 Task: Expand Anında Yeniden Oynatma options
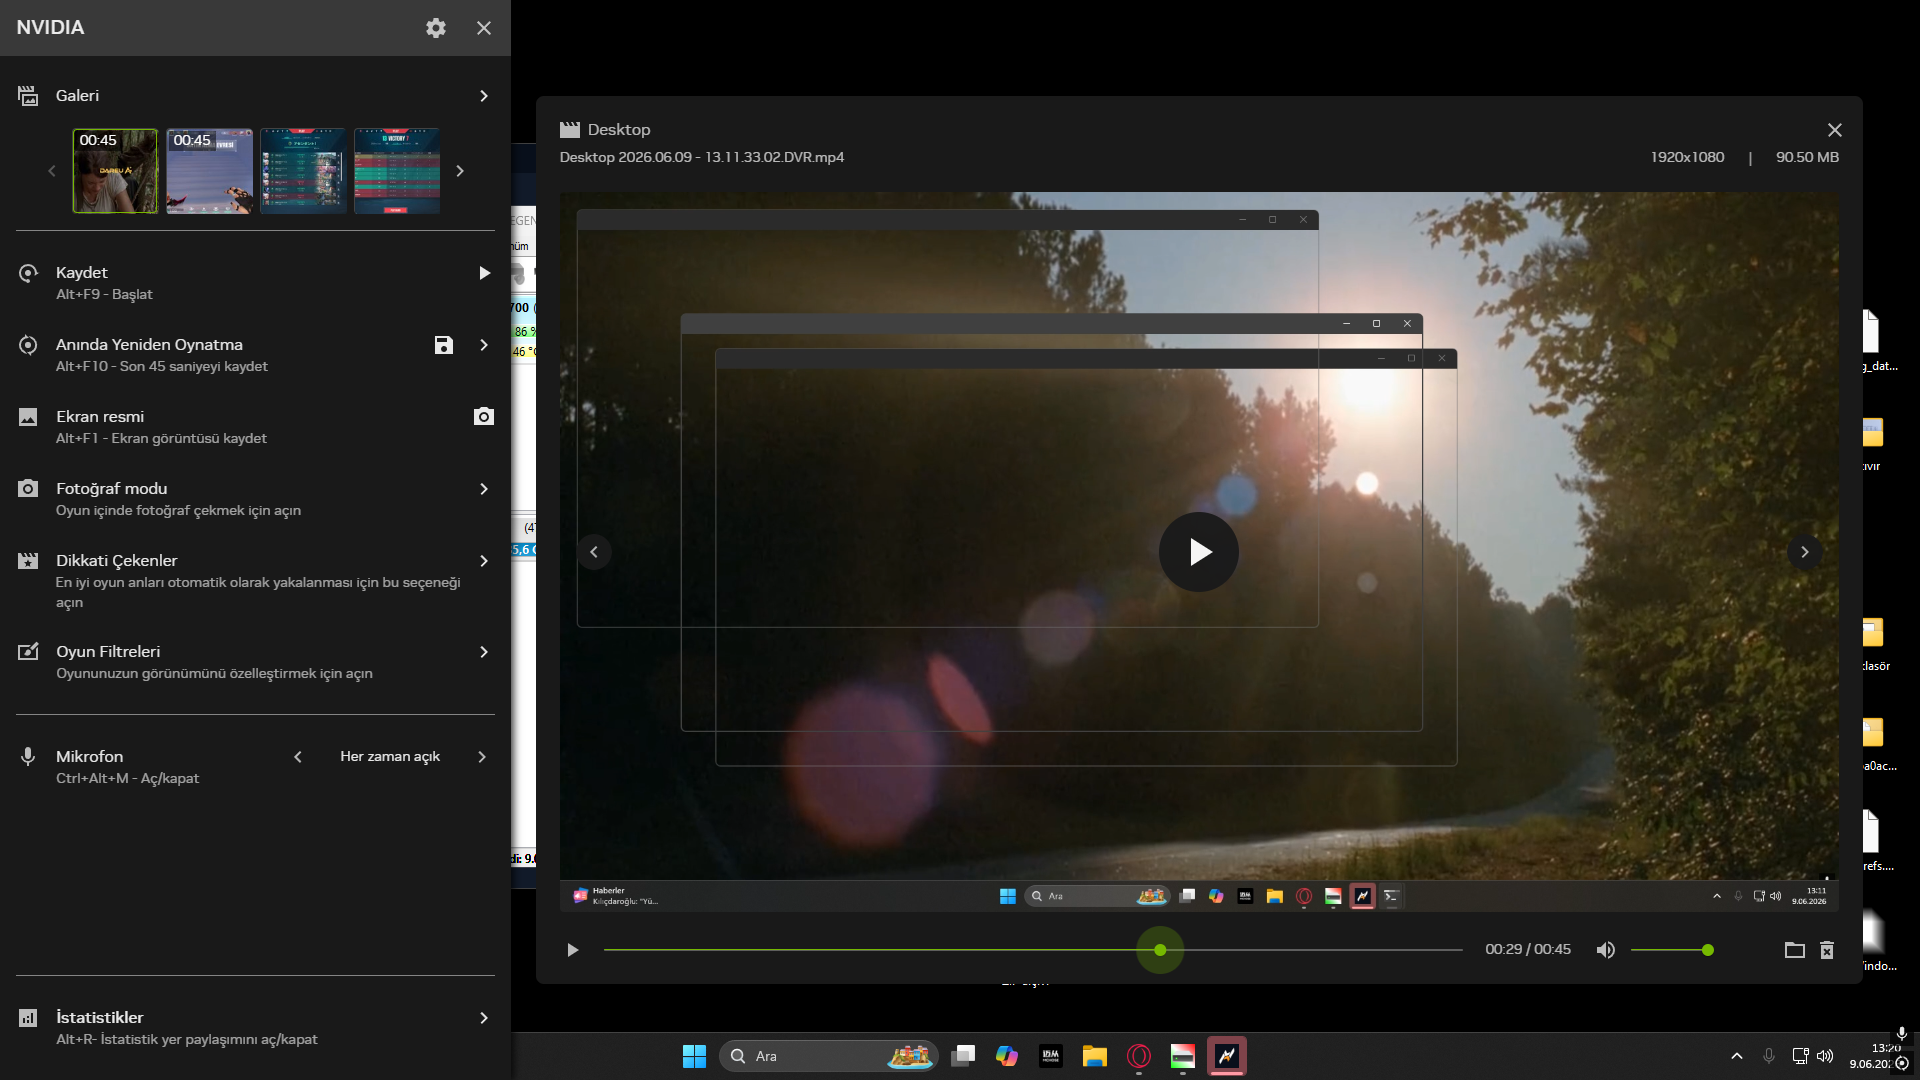484,345
